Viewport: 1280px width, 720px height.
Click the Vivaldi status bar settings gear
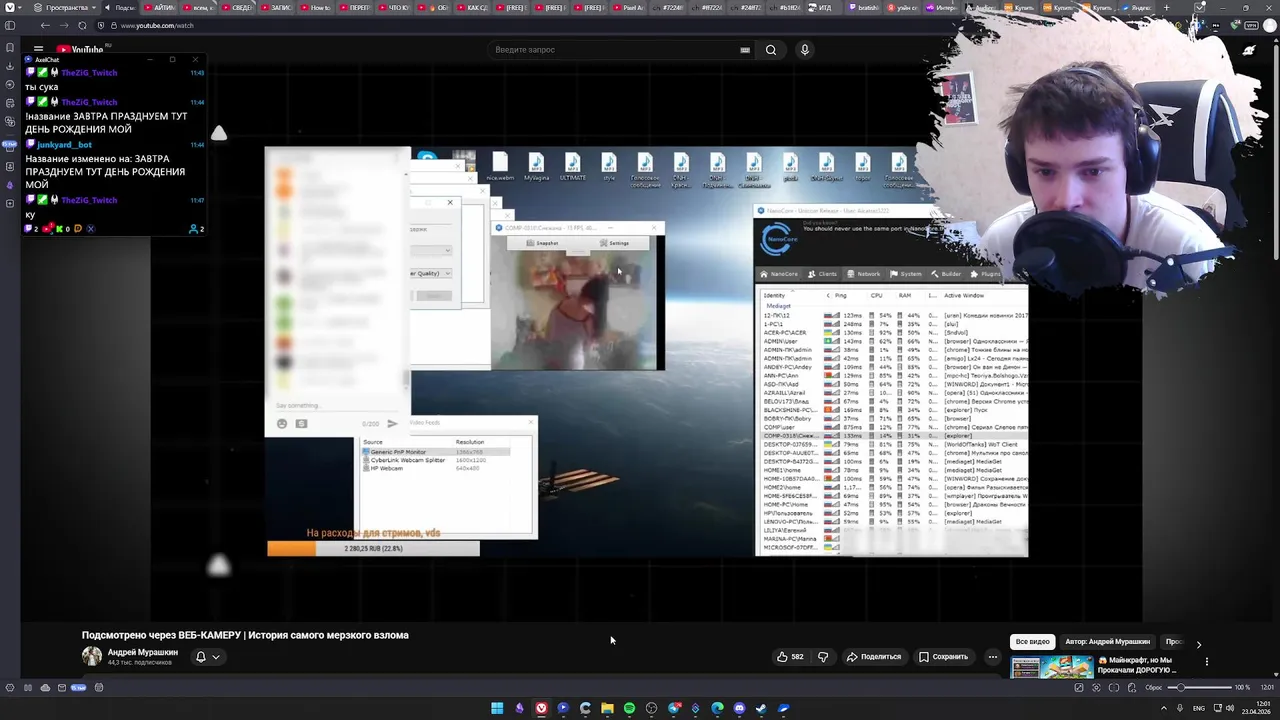point(10,688)
